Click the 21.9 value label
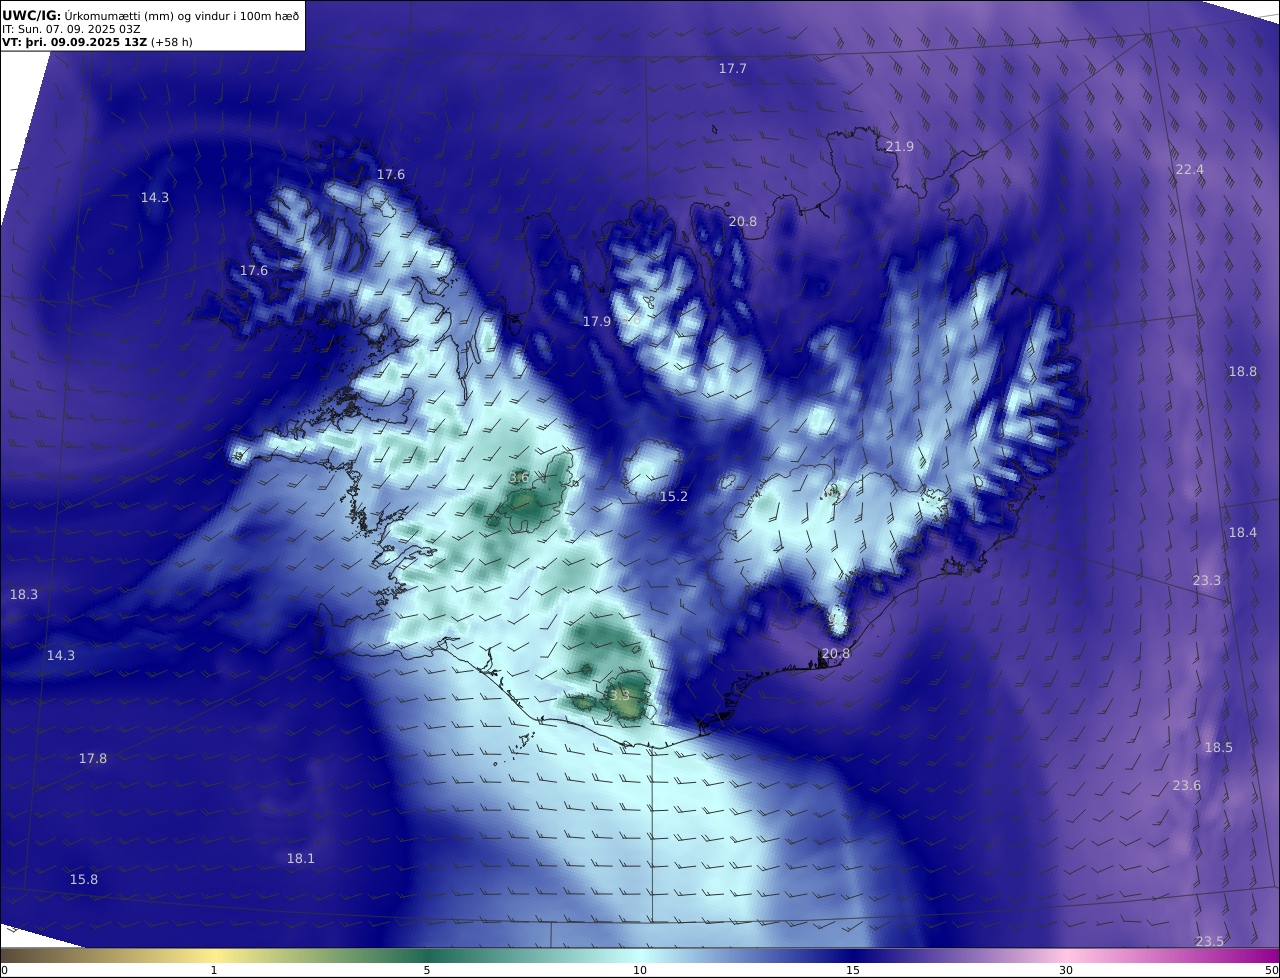Viewport: 1280px width, 978px height. [x=900, y=146]
